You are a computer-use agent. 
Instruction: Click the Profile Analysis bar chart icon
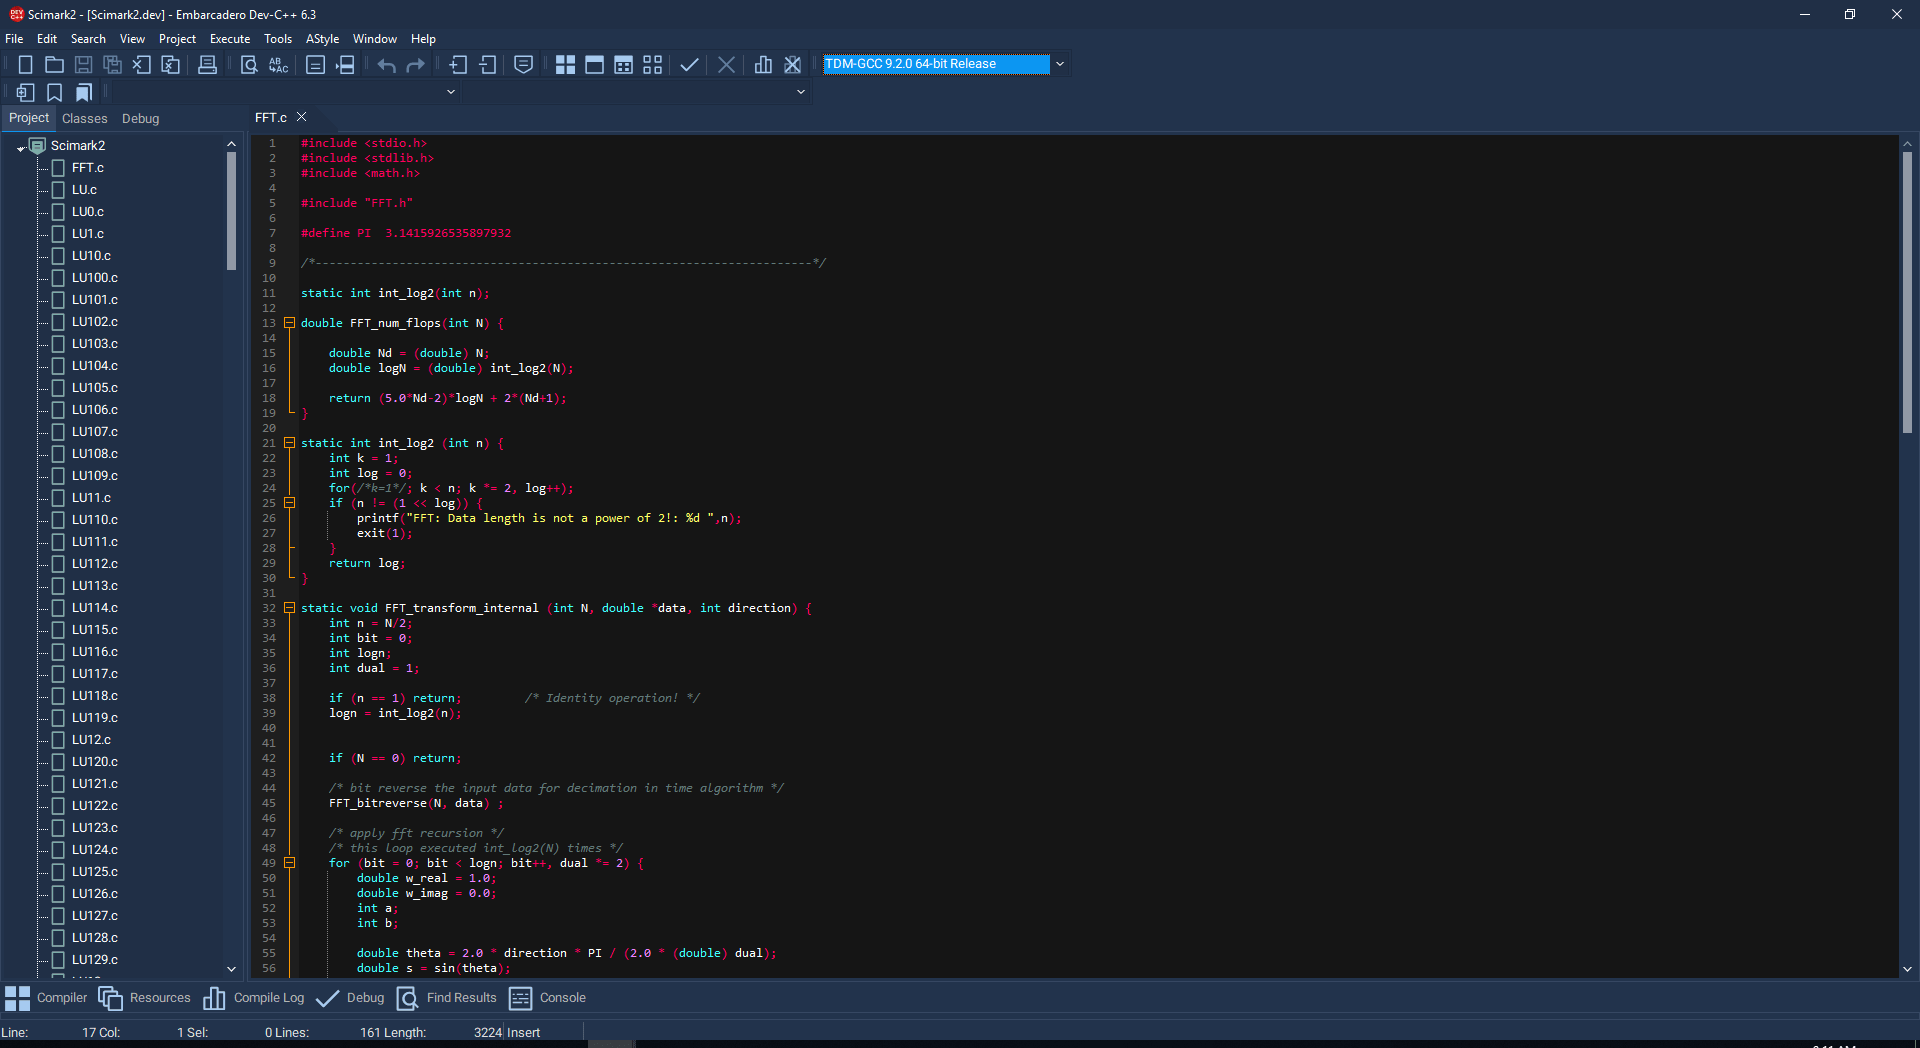[x=763, y=64]
